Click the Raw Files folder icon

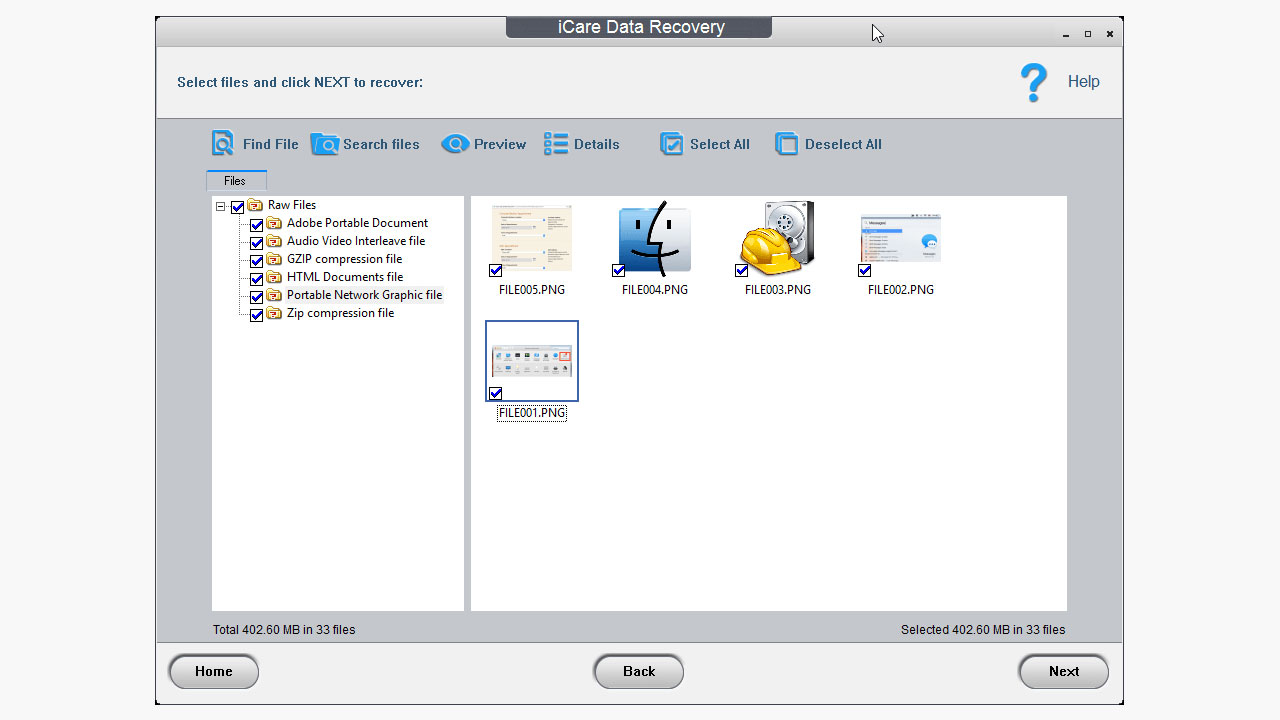[x=255, y=205]
